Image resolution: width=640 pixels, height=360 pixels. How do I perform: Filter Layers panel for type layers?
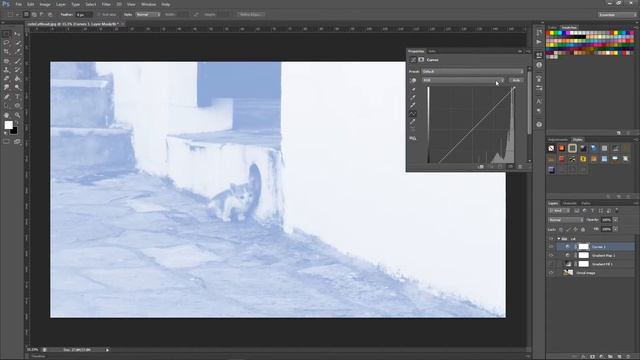tap(593, 211)
